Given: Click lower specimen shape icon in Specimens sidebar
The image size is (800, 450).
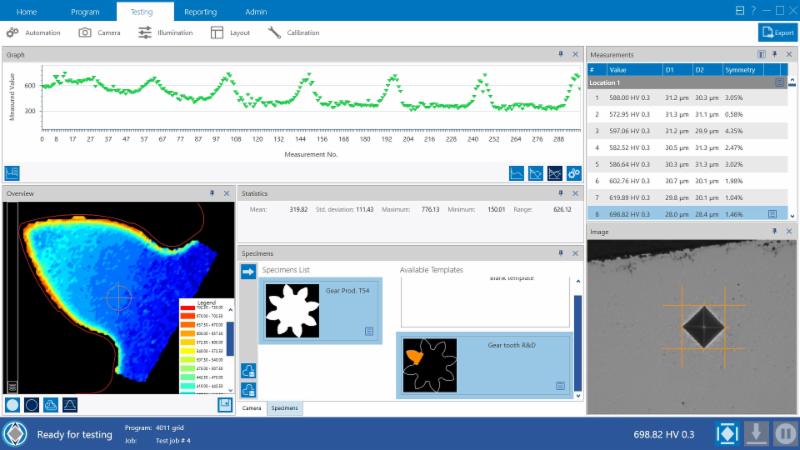Looking at the screenshot, I should click(248, 390).
